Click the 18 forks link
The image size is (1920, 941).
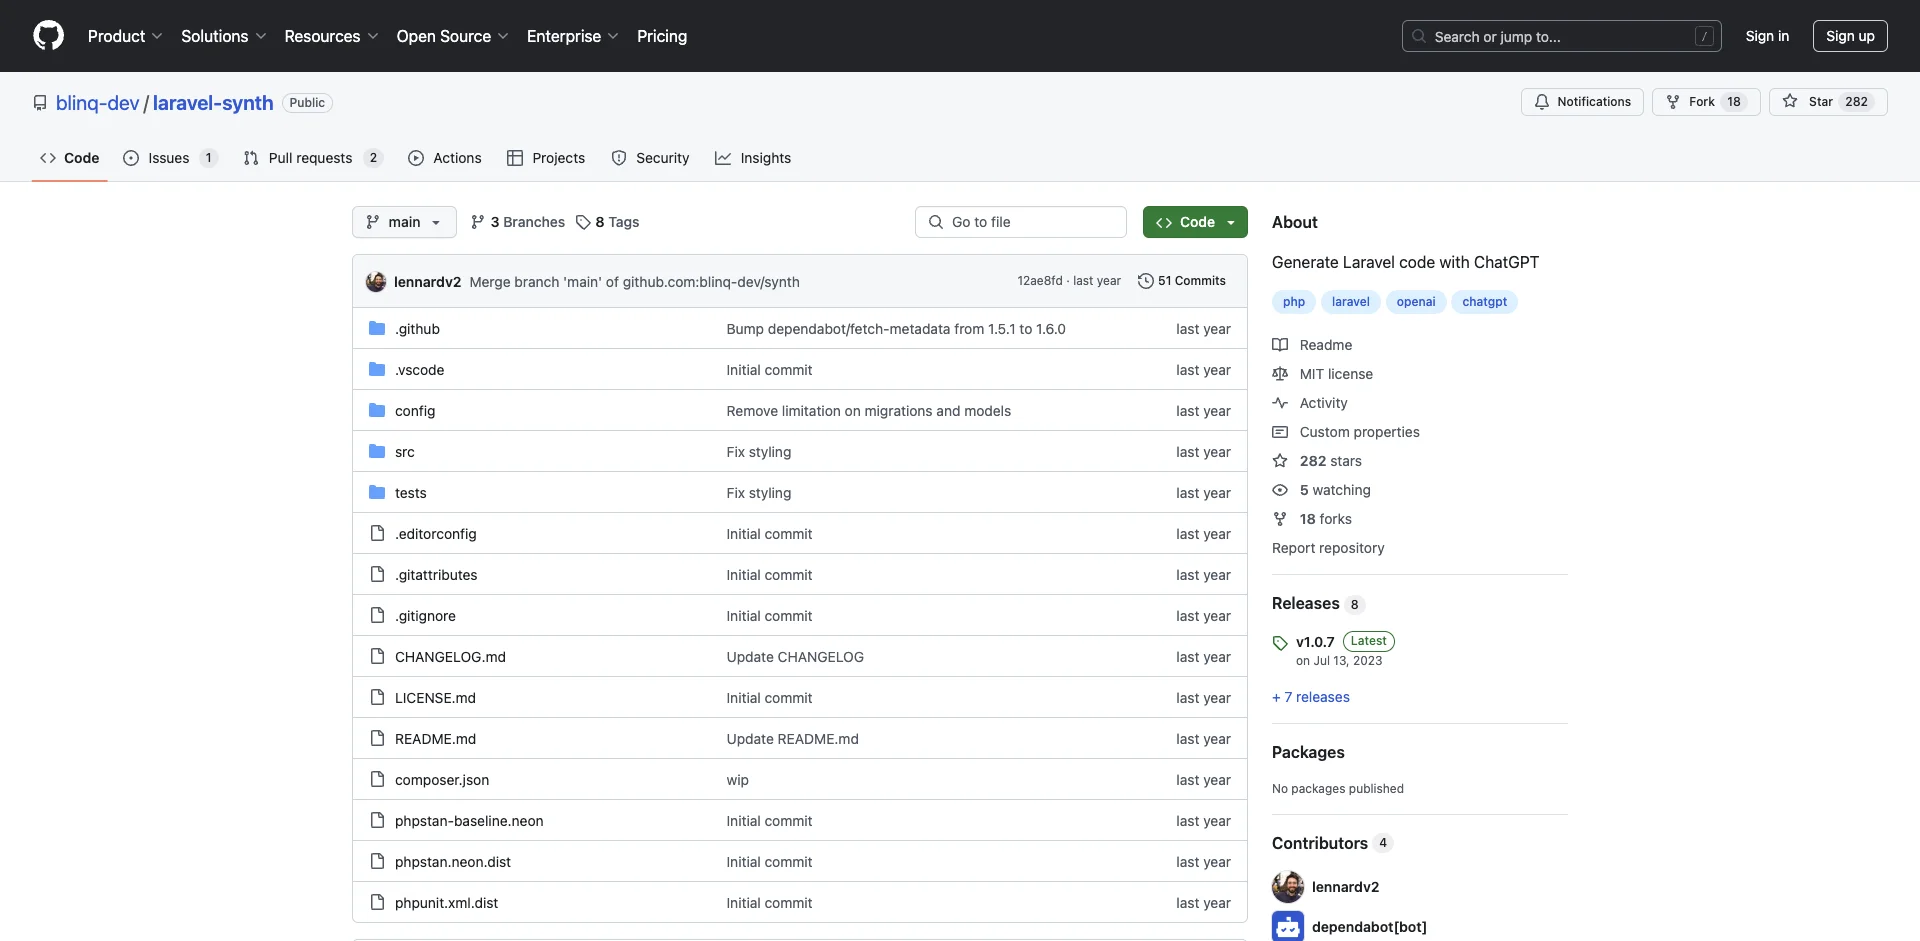pos(1325,519)
